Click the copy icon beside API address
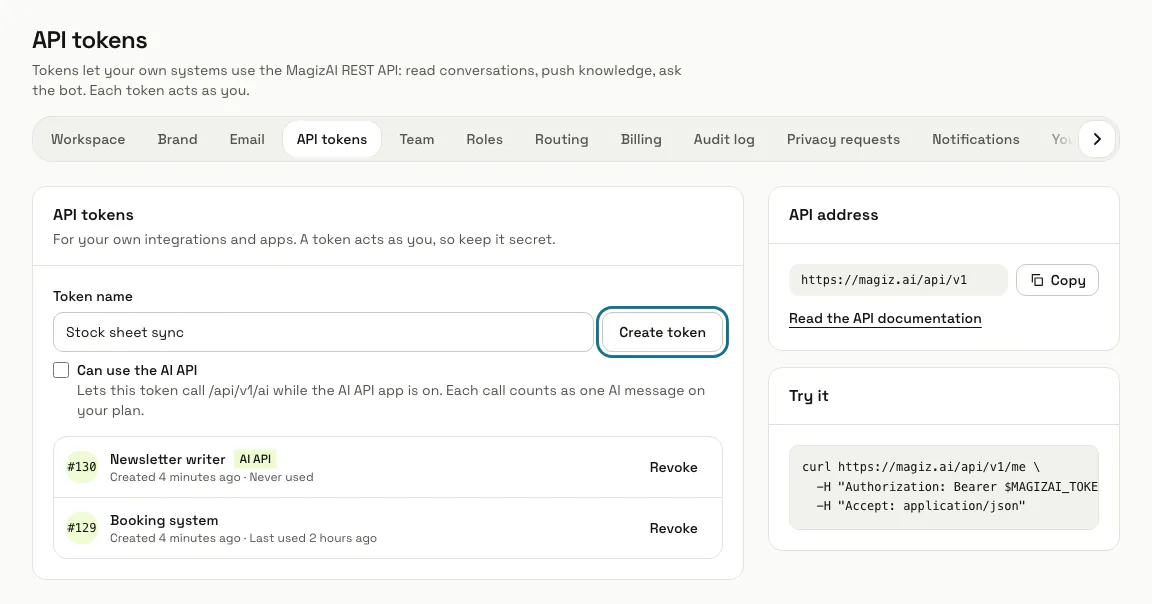Viewport: 1152px width, 604px height. click(x=1037, y=280)
